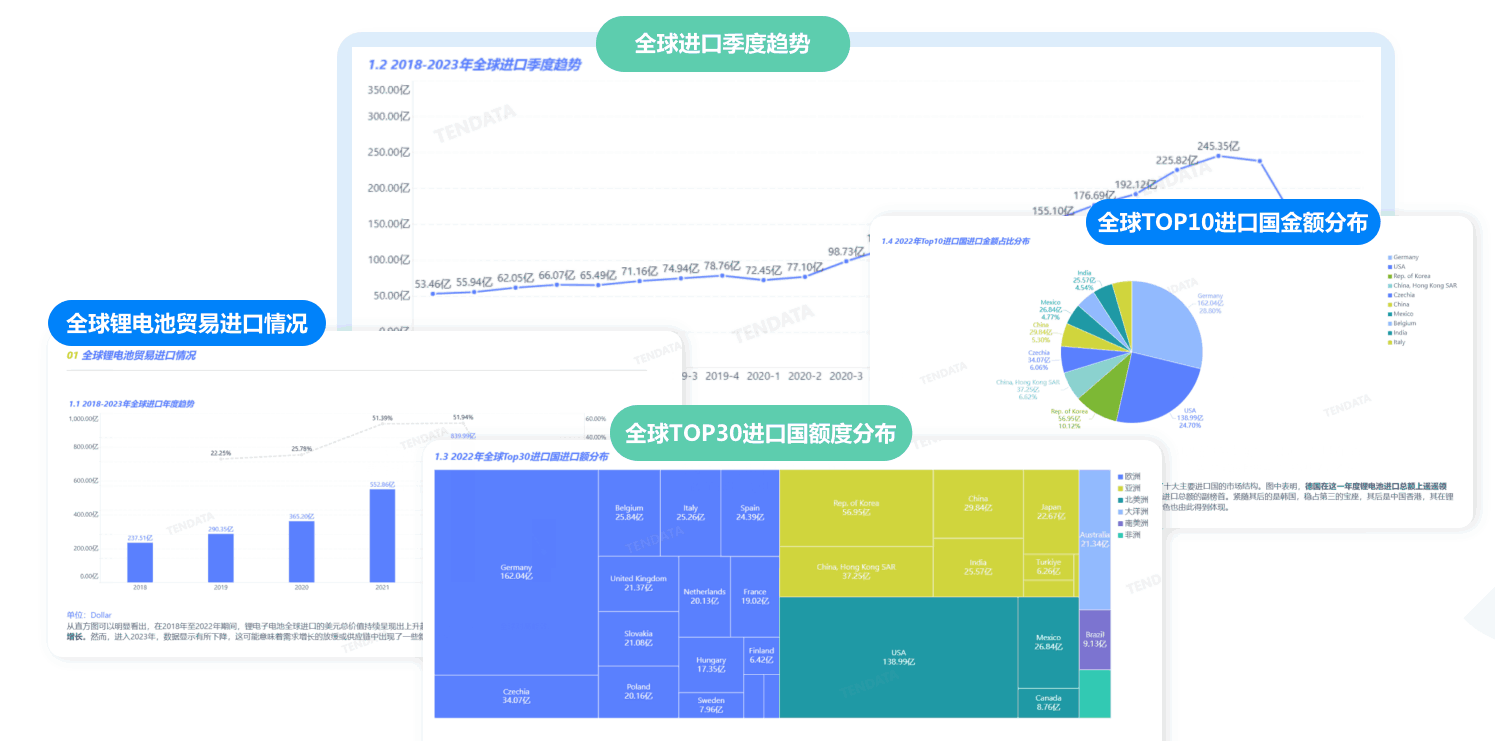This screenshot has width=1495, height=741.
Task: Switch to the 全球进口季度趋势 section header
Action: click(x=722, y=43)
